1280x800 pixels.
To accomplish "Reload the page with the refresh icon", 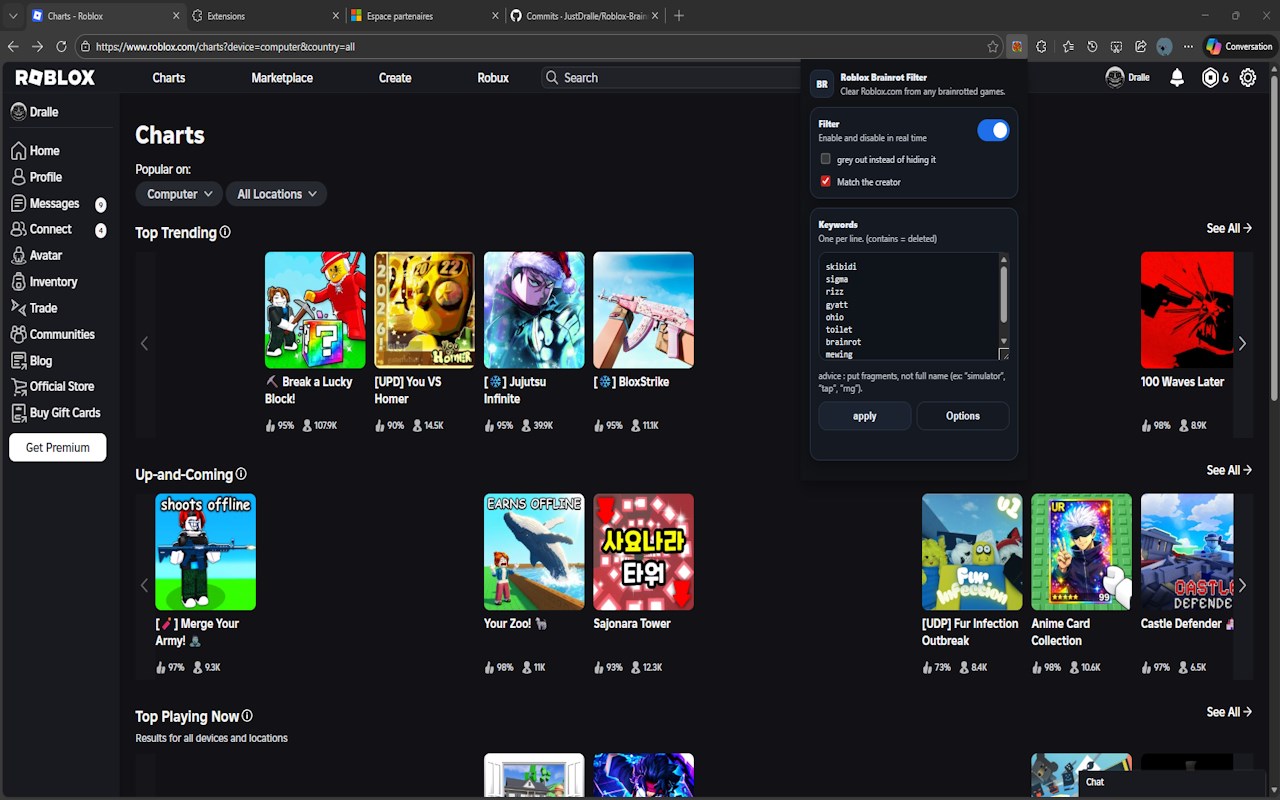I will [x=61, y=46].
